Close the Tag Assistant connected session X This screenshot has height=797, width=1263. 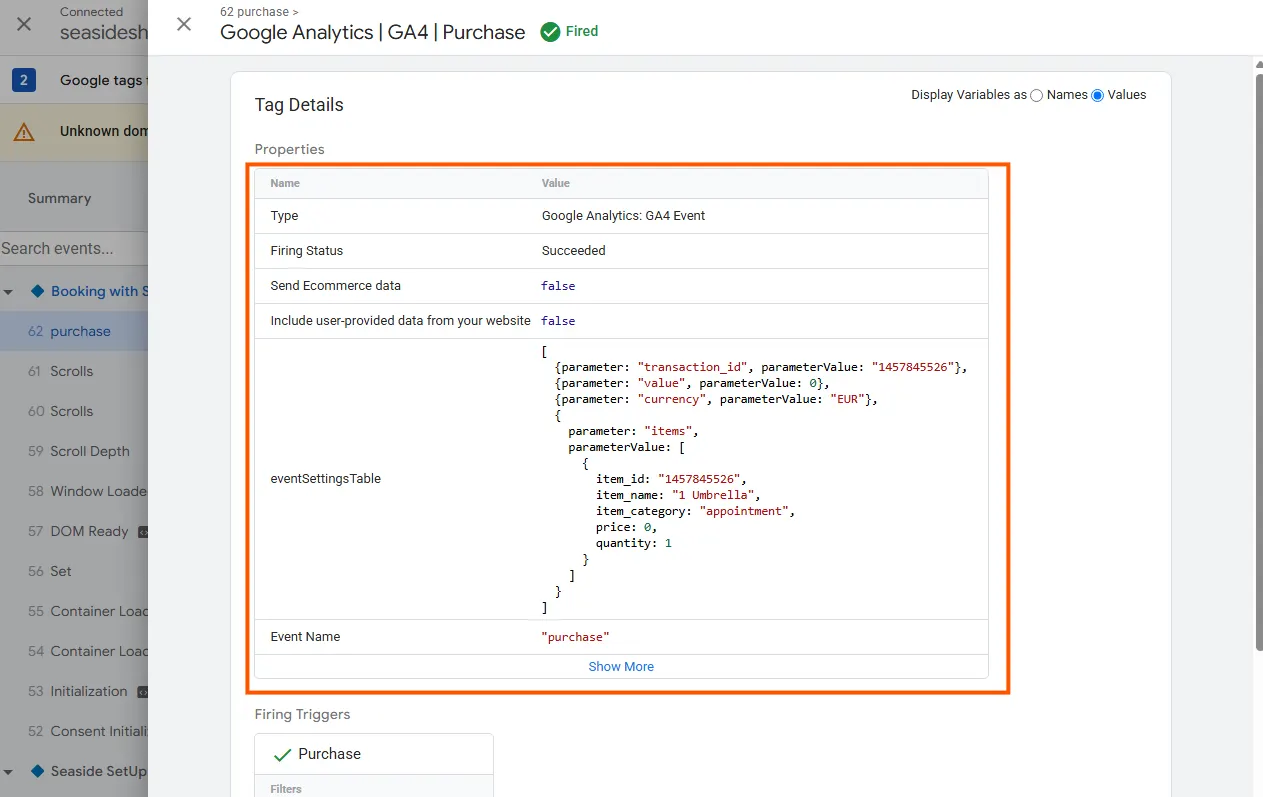[x=24, y=24]
